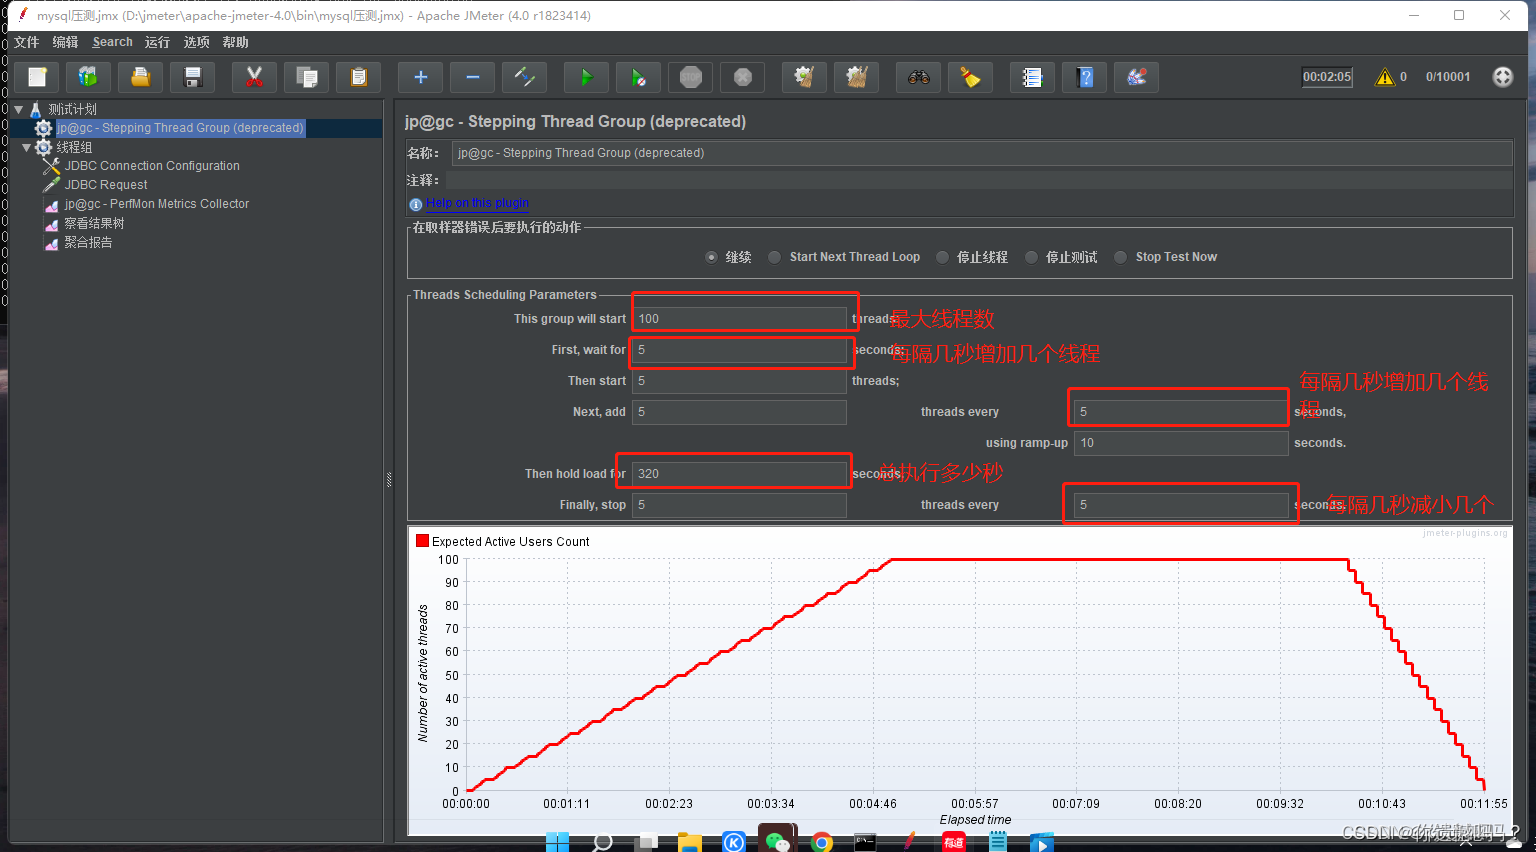Open the Help question mark icon
Viewport: 1536px width, 852px height.
coord(1084,77)
